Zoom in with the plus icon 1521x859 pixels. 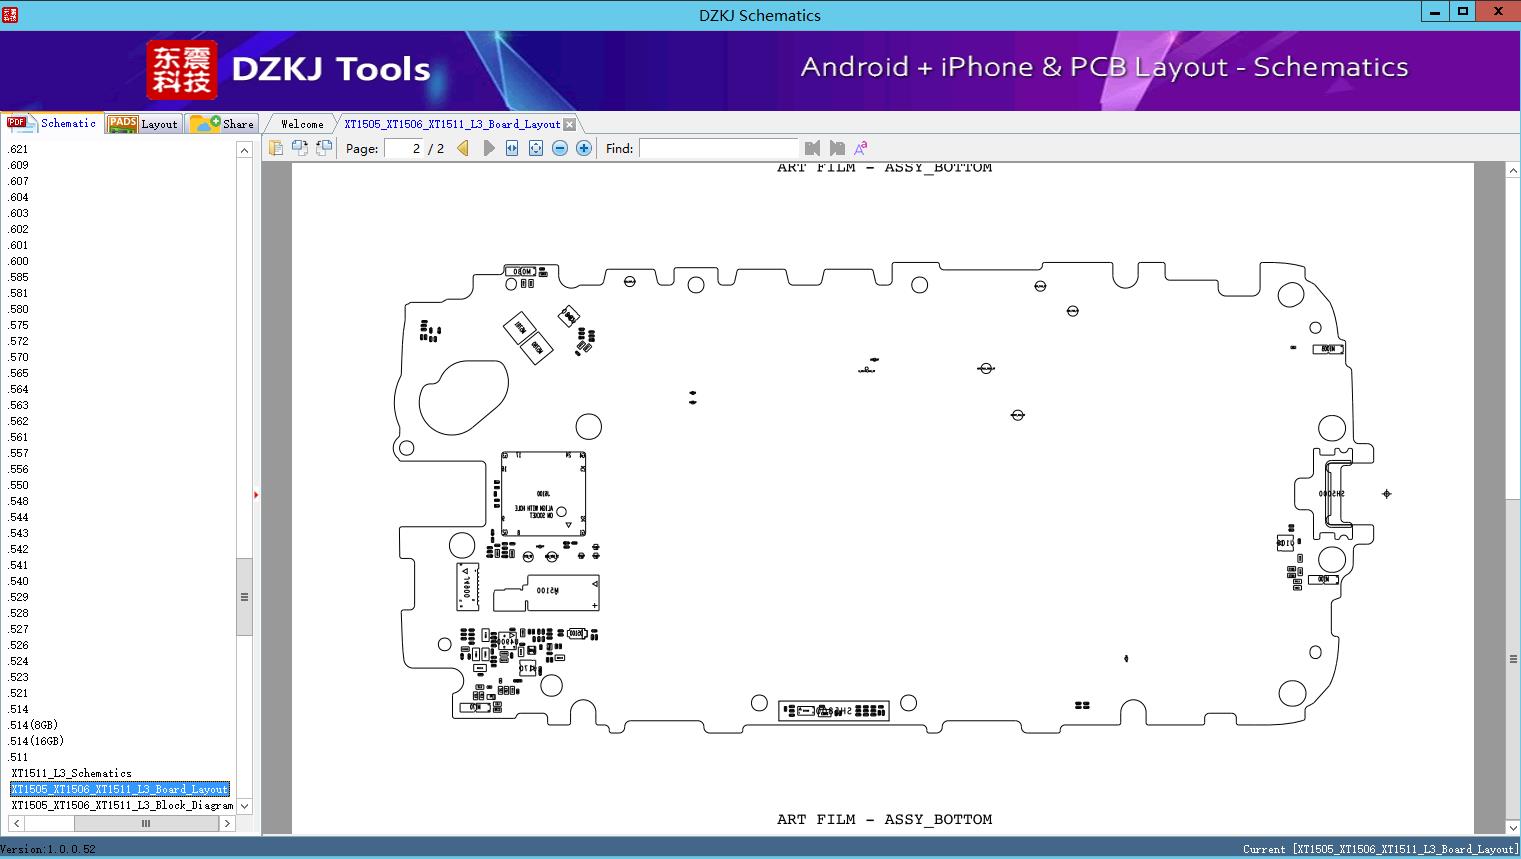584,148
